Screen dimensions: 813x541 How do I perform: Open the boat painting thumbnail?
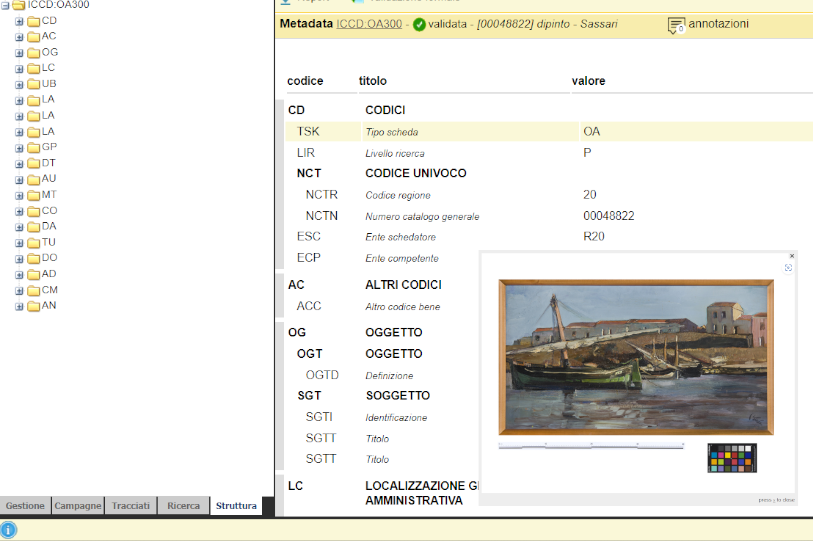[x=636, y=357]
